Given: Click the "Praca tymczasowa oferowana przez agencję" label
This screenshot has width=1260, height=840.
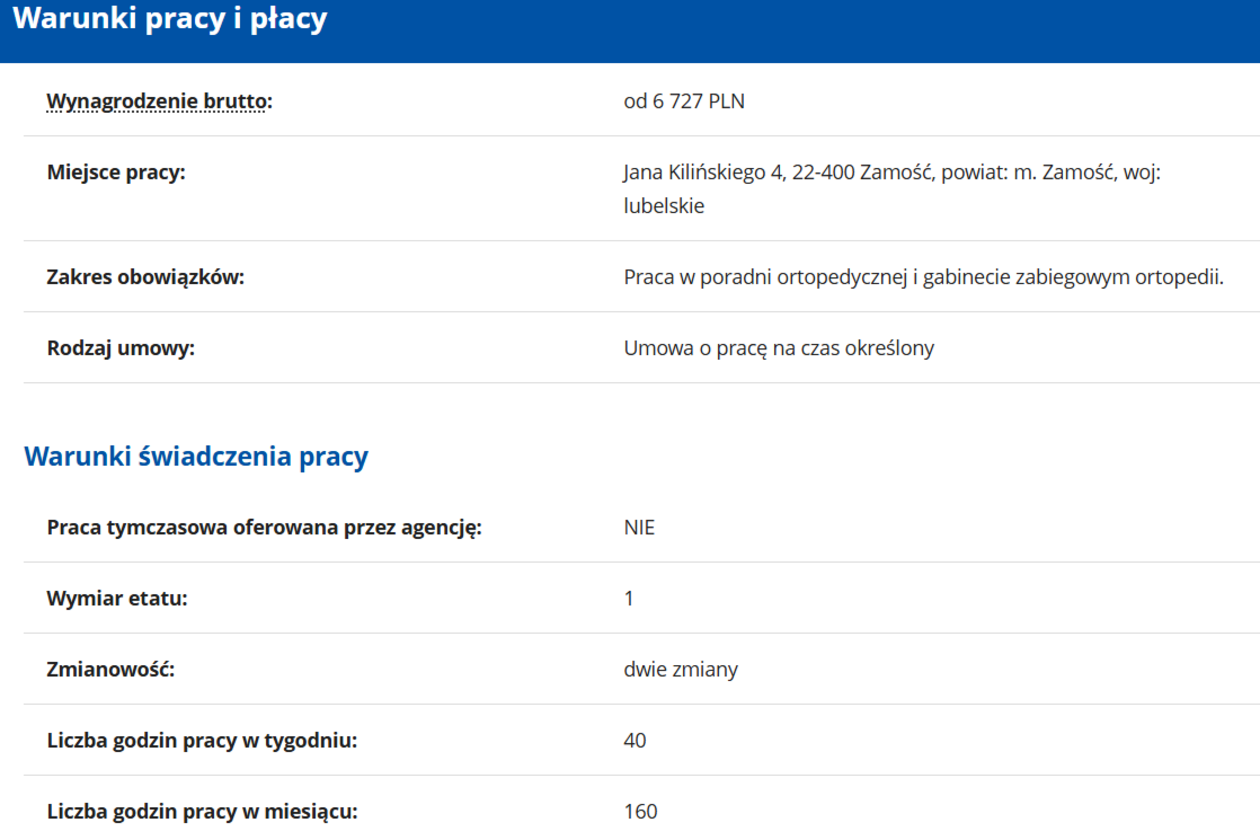Looking at the screenshot, I should (264, 527).
